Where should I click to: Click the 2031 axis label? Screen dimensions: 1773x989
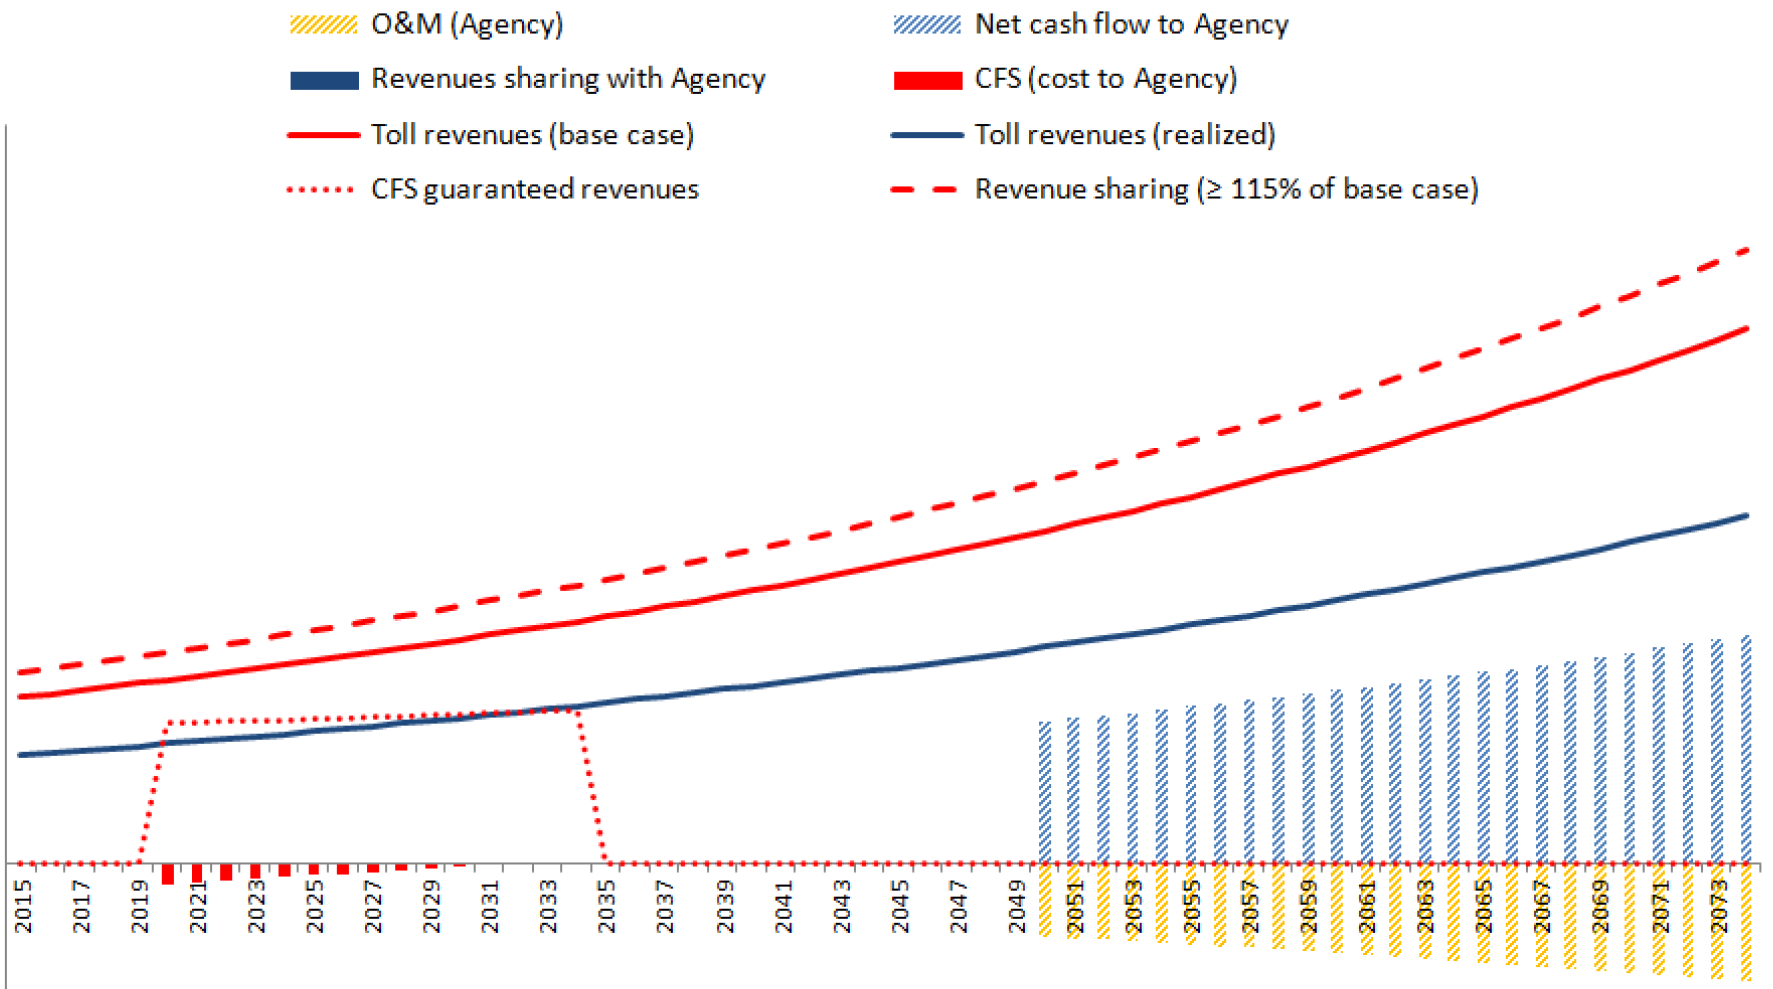point(490,906)
